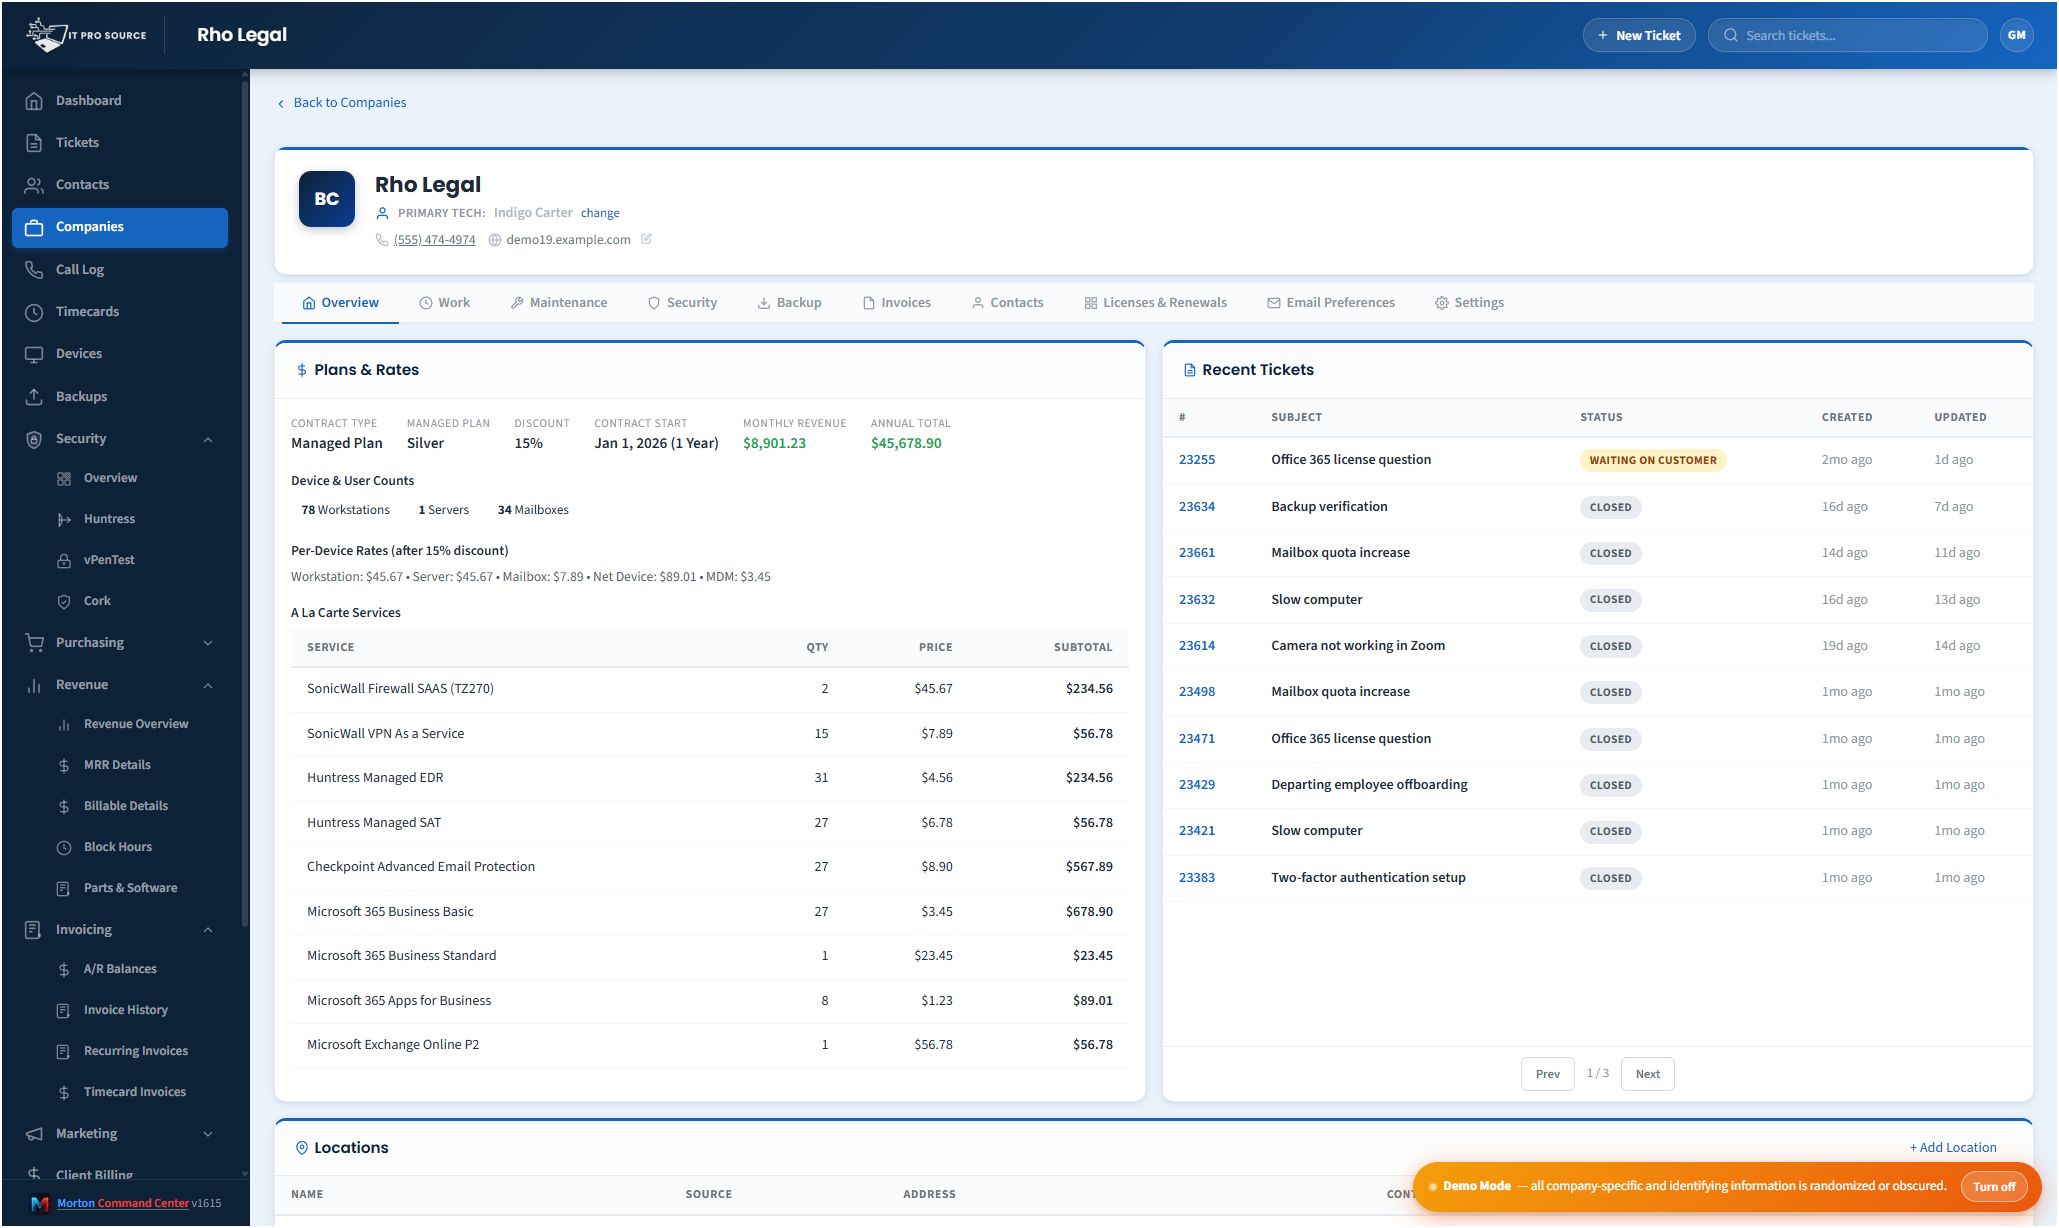2059x1228 pixels.
Task: Click the Devices monitor icon
Action: (x=34, y=354)
